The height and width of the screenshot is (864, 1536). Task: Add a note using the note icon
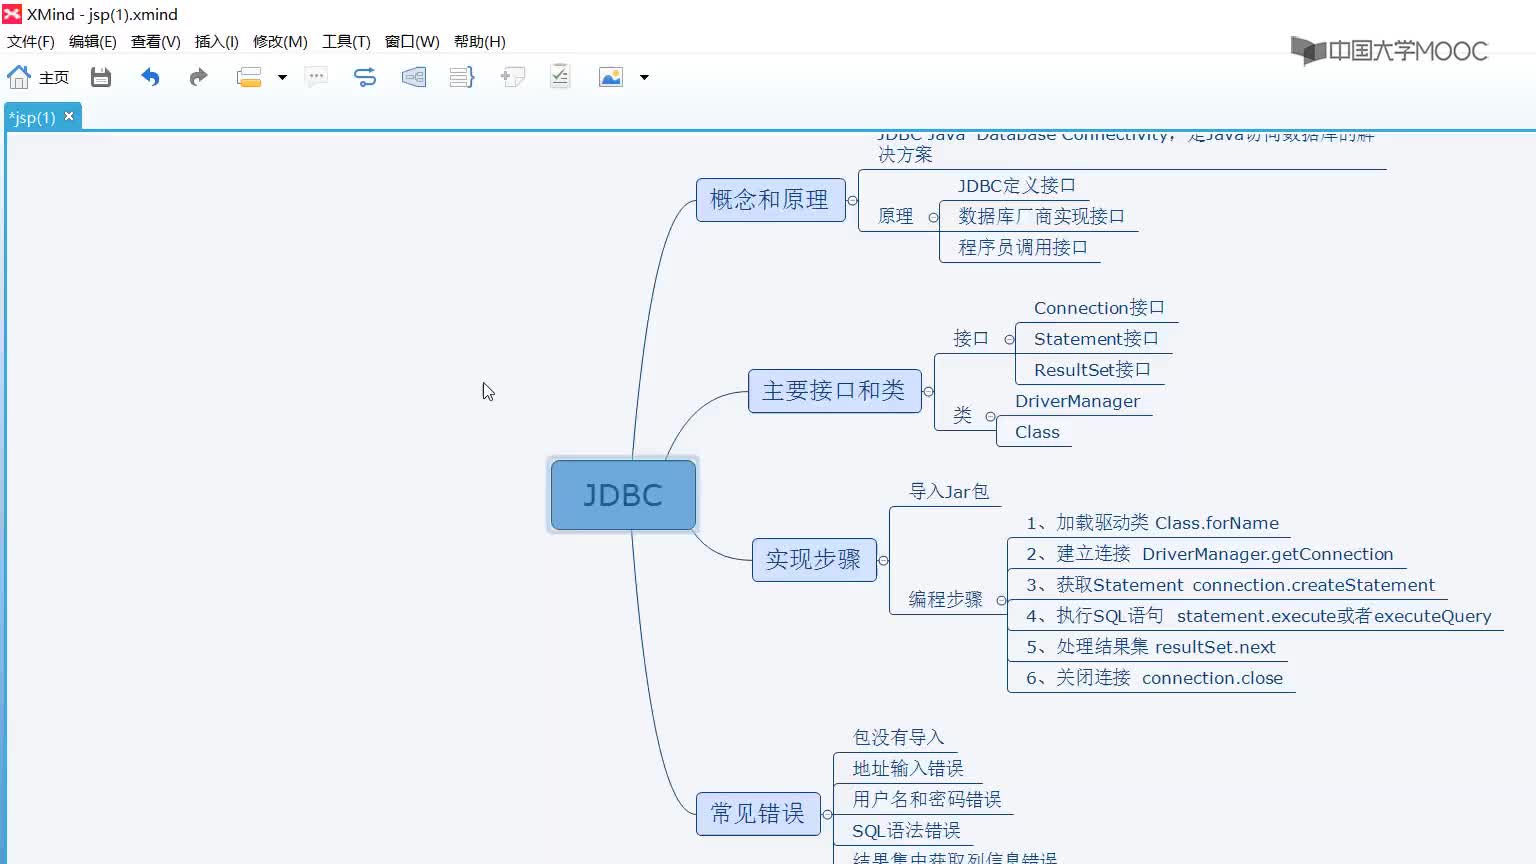[512, 77]
